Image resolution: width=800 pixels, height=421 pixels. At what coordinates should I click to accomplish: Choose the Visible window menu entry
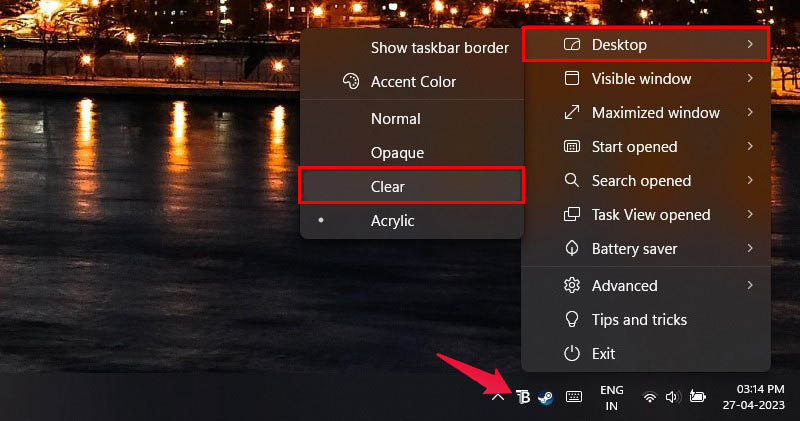646,78
